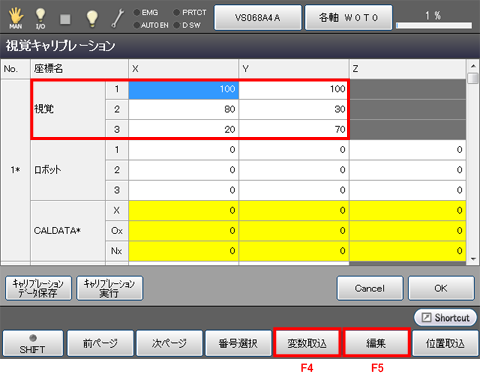Go to 前ページ previous page
This screenshot has width=480, height=374.
point(100,344)
